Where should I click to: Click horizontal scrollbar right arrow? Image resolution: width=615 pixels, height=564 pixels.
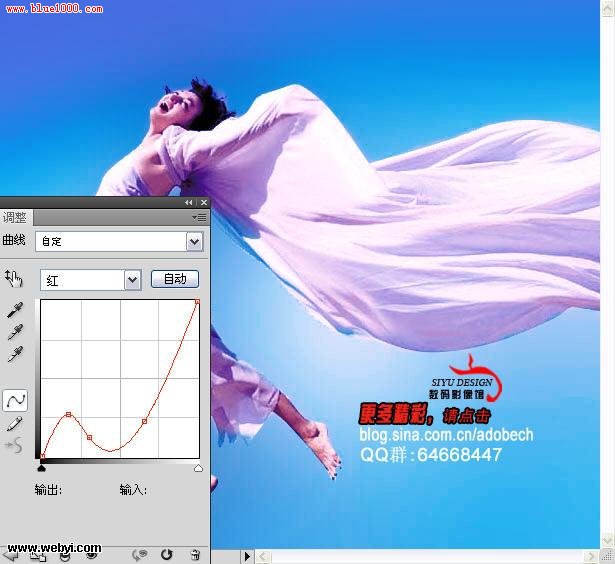pos(590,556)
